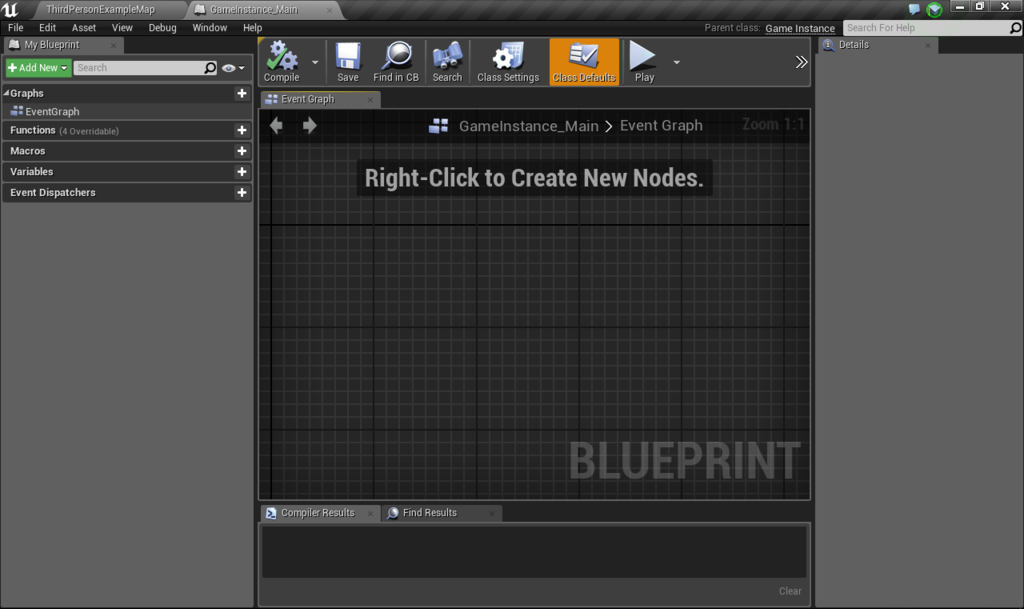Open Game Instance parent class link
The width and height of the screenshot is (1024, 609).
coord(800,28)
